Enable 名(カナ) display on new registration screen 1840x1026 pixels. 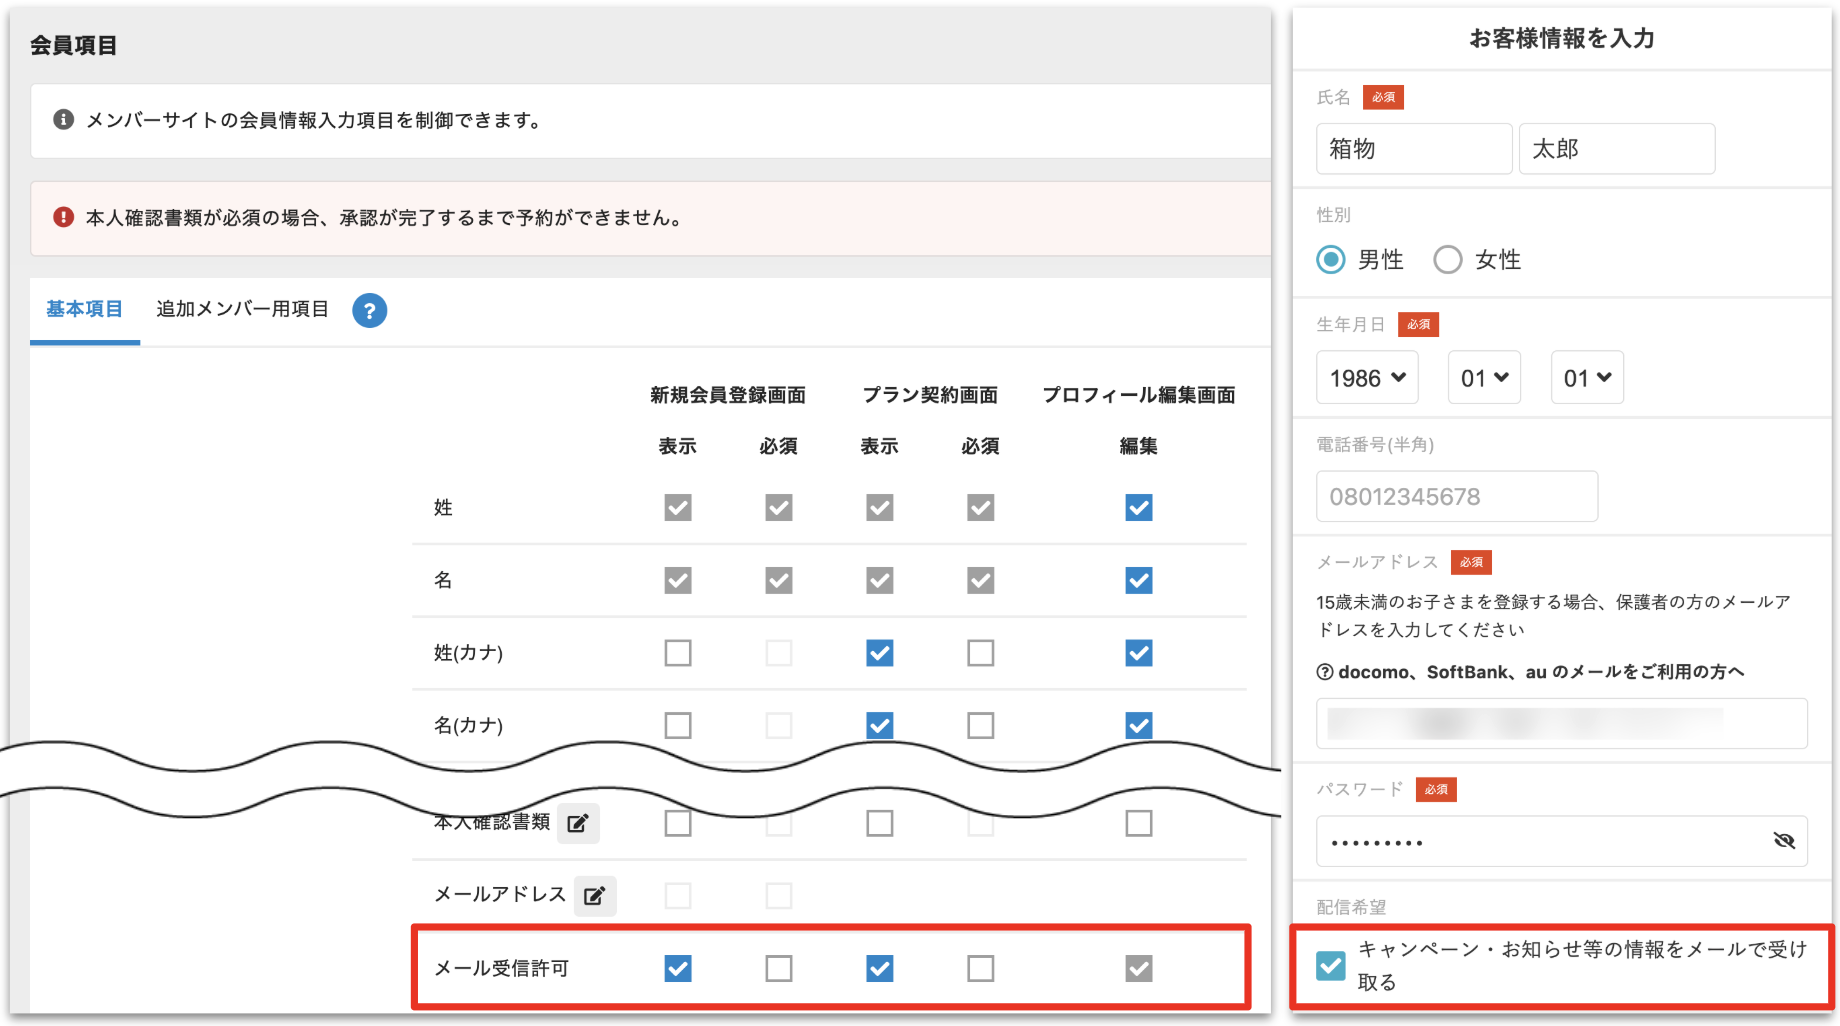678,726
